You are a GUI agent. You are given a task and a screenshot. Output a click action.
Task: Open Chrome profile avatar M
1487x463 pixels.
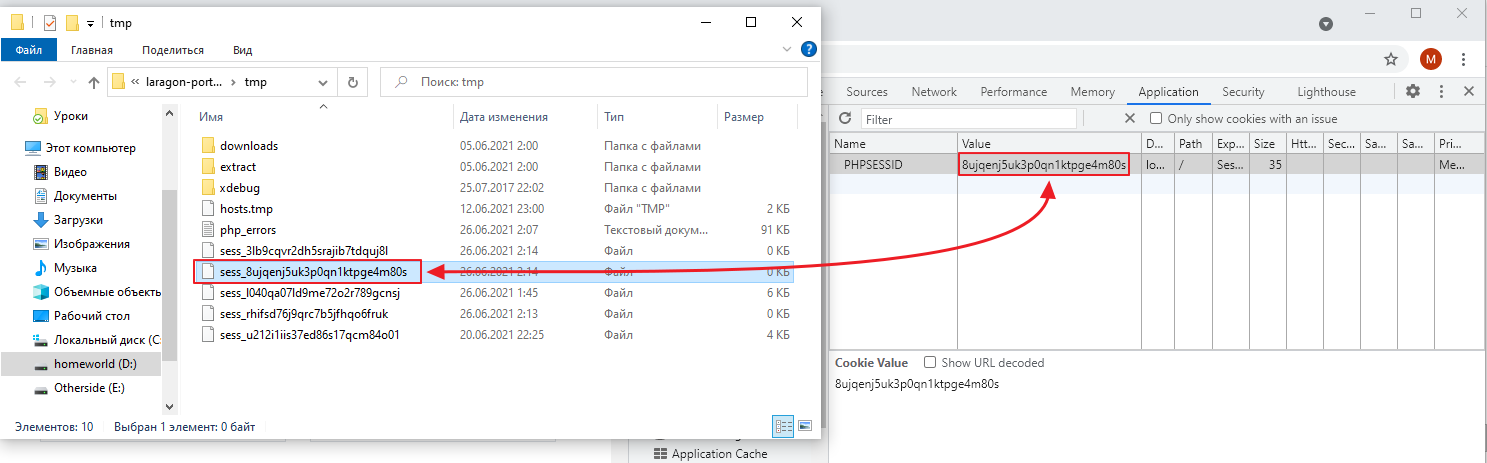click(1431, 59)
